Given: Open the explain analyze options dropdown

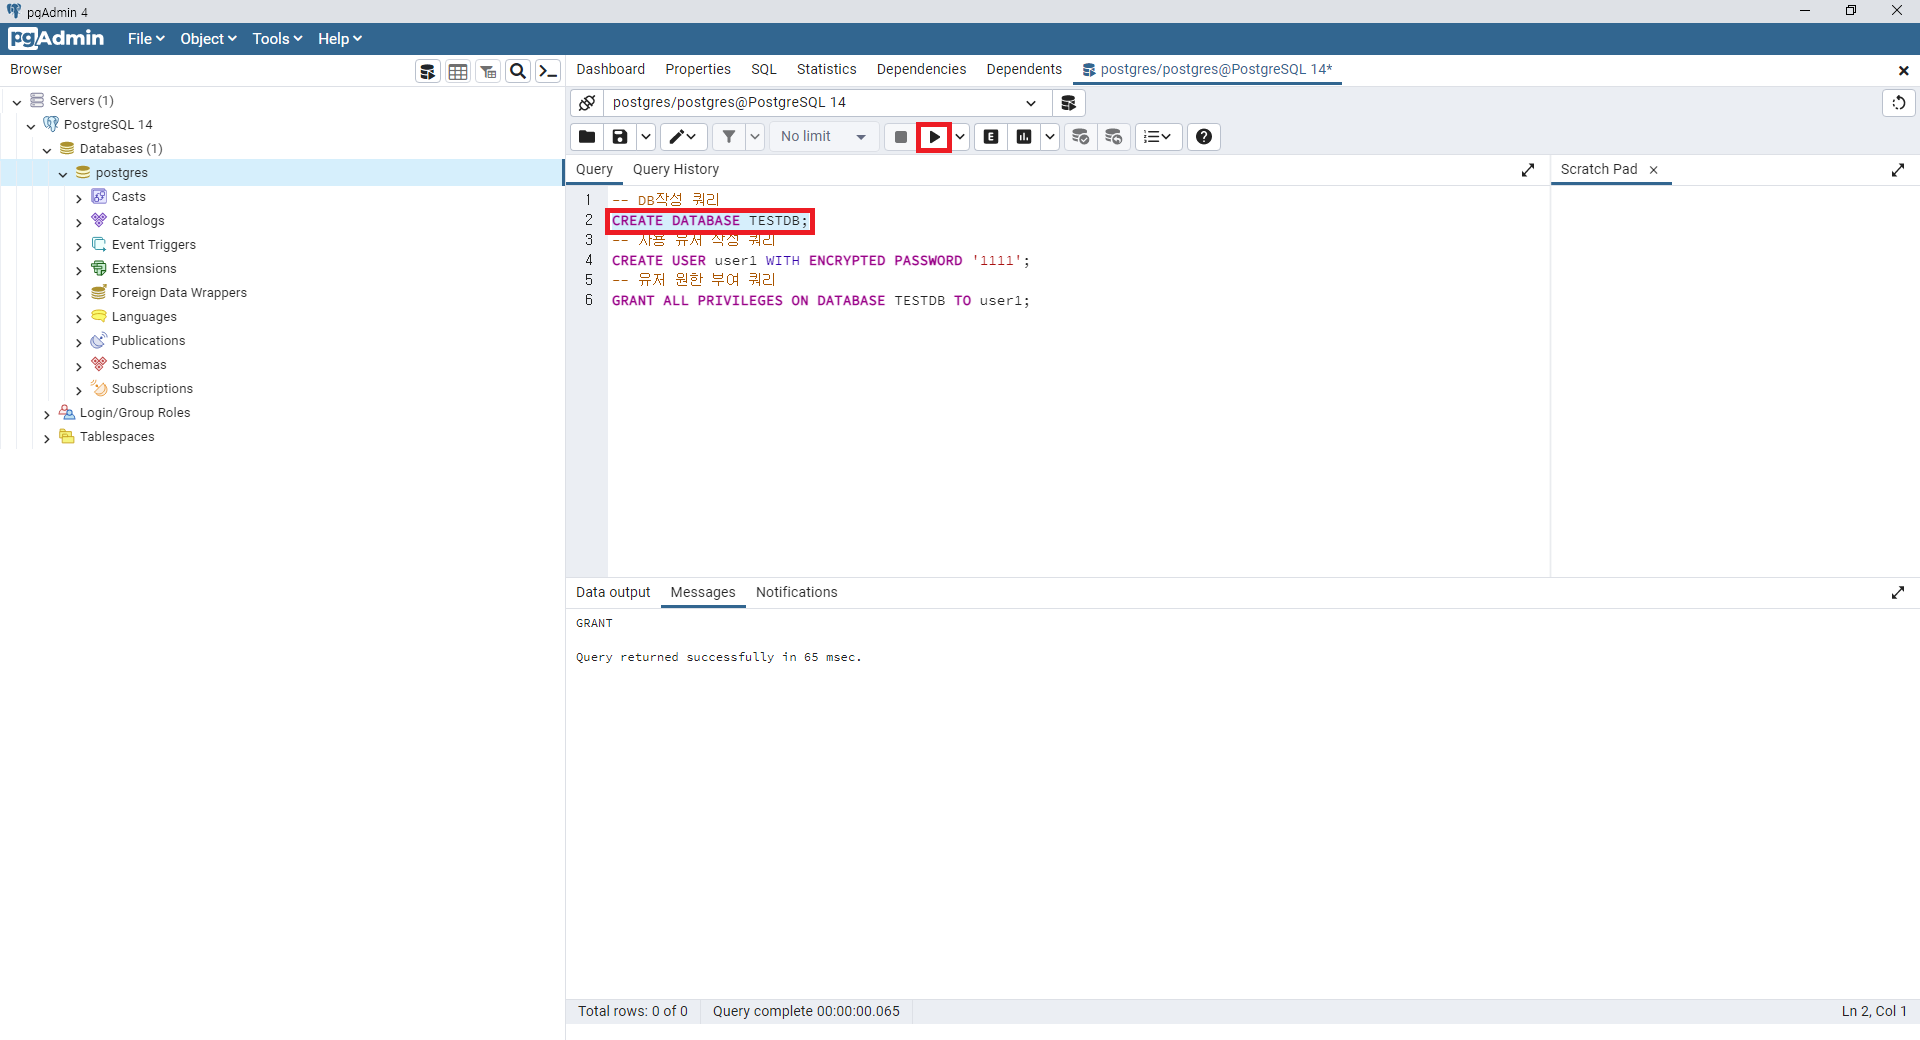Looking at the screenshot, I should pos(1050,137).
